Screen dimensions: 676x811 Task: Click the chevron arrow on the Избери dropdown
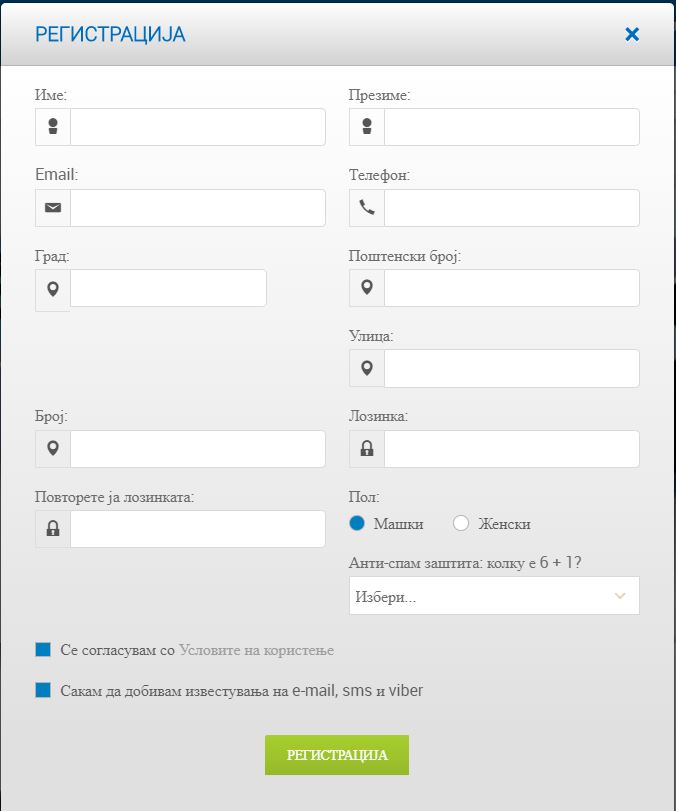pyautogui.click(x=620, y=596)
